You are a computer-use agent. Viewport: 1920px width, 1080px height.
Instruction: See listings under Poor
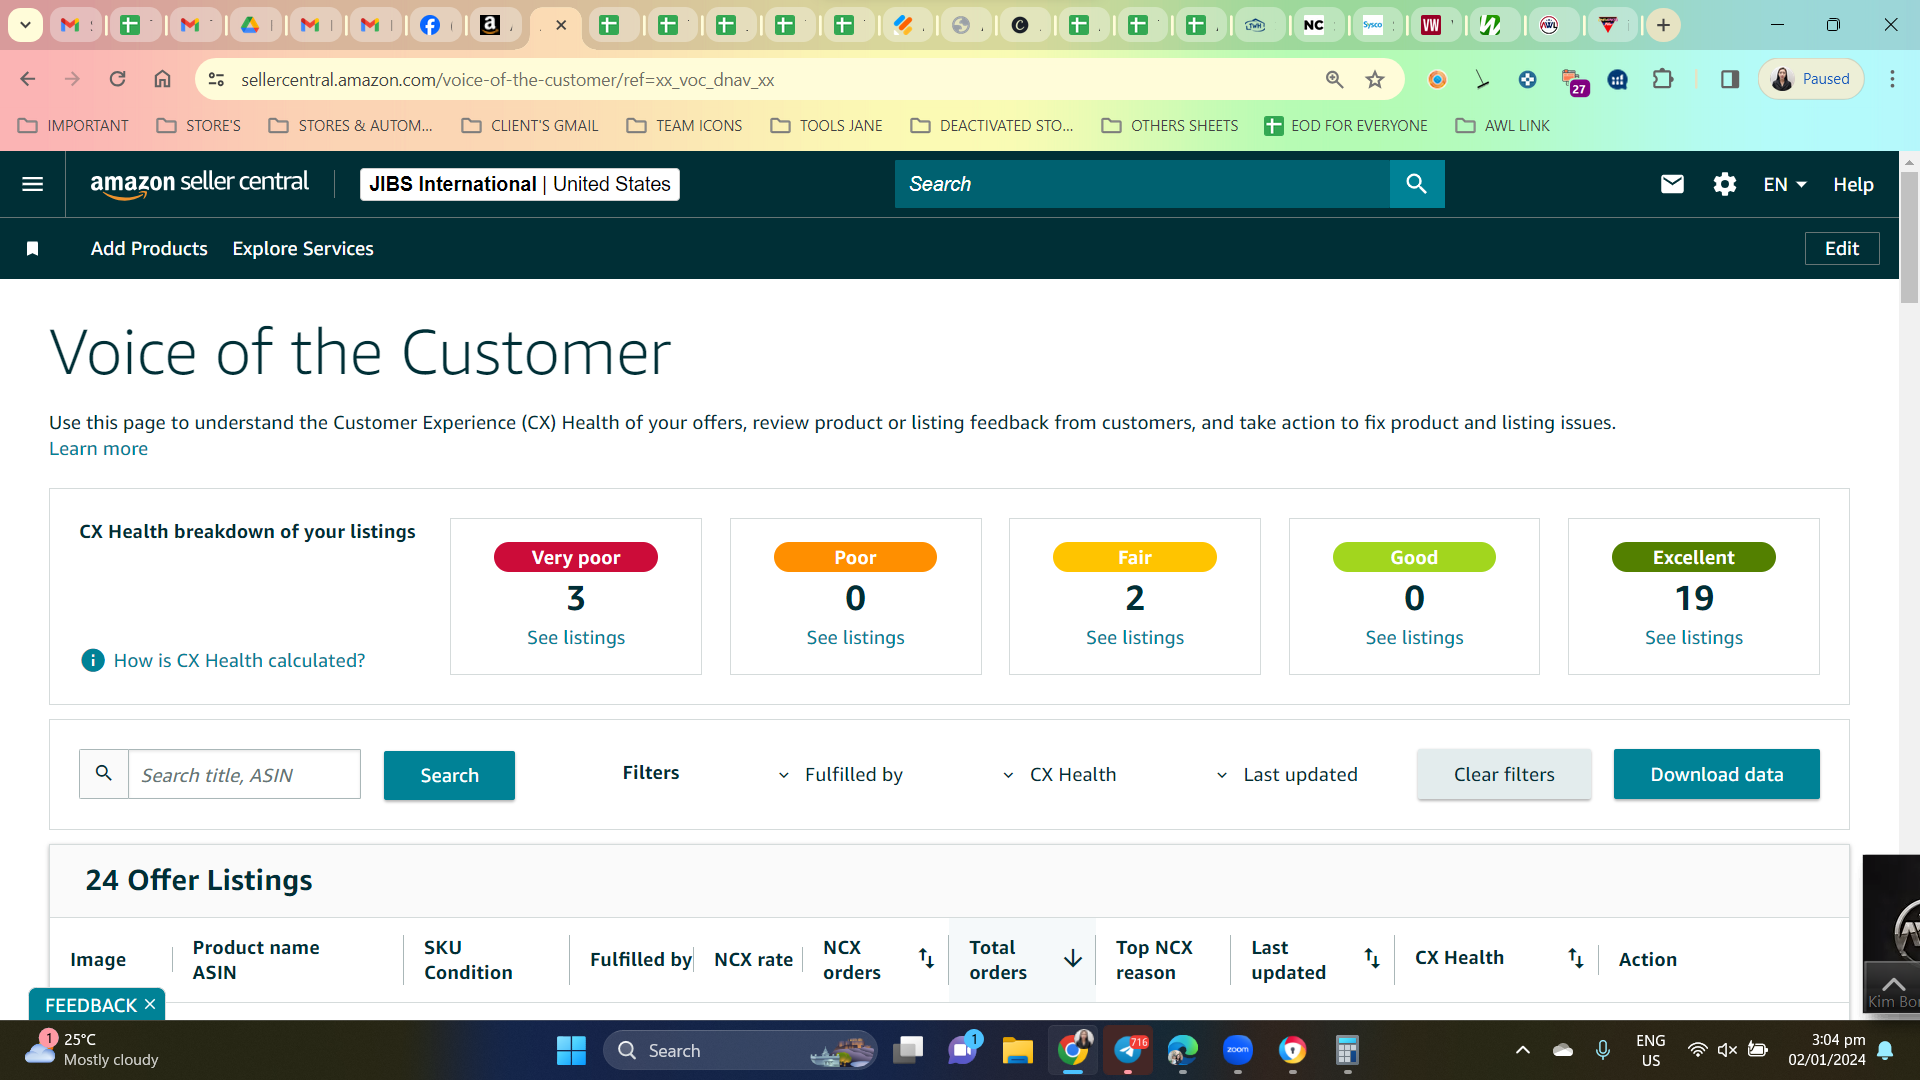coord(856,638)
